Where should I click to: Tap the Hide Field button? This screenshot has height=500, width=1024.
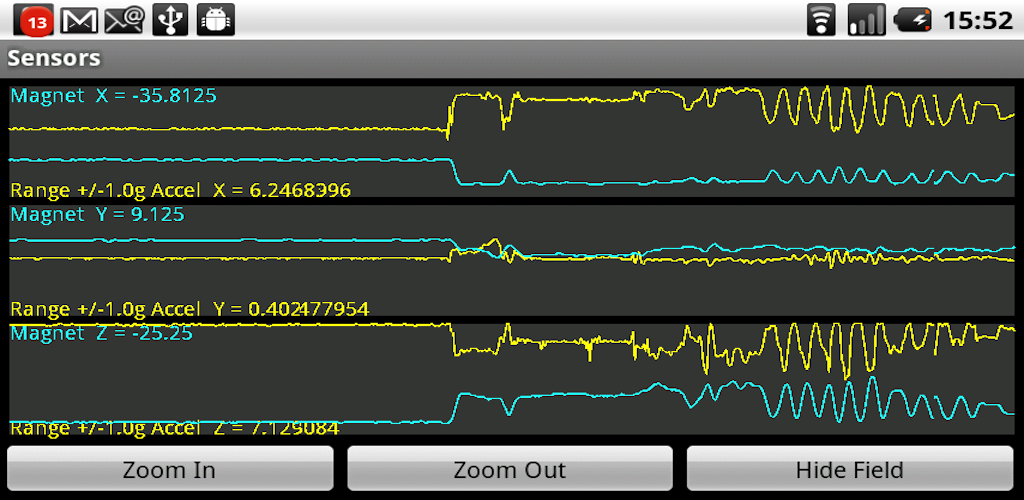point(850,469)
